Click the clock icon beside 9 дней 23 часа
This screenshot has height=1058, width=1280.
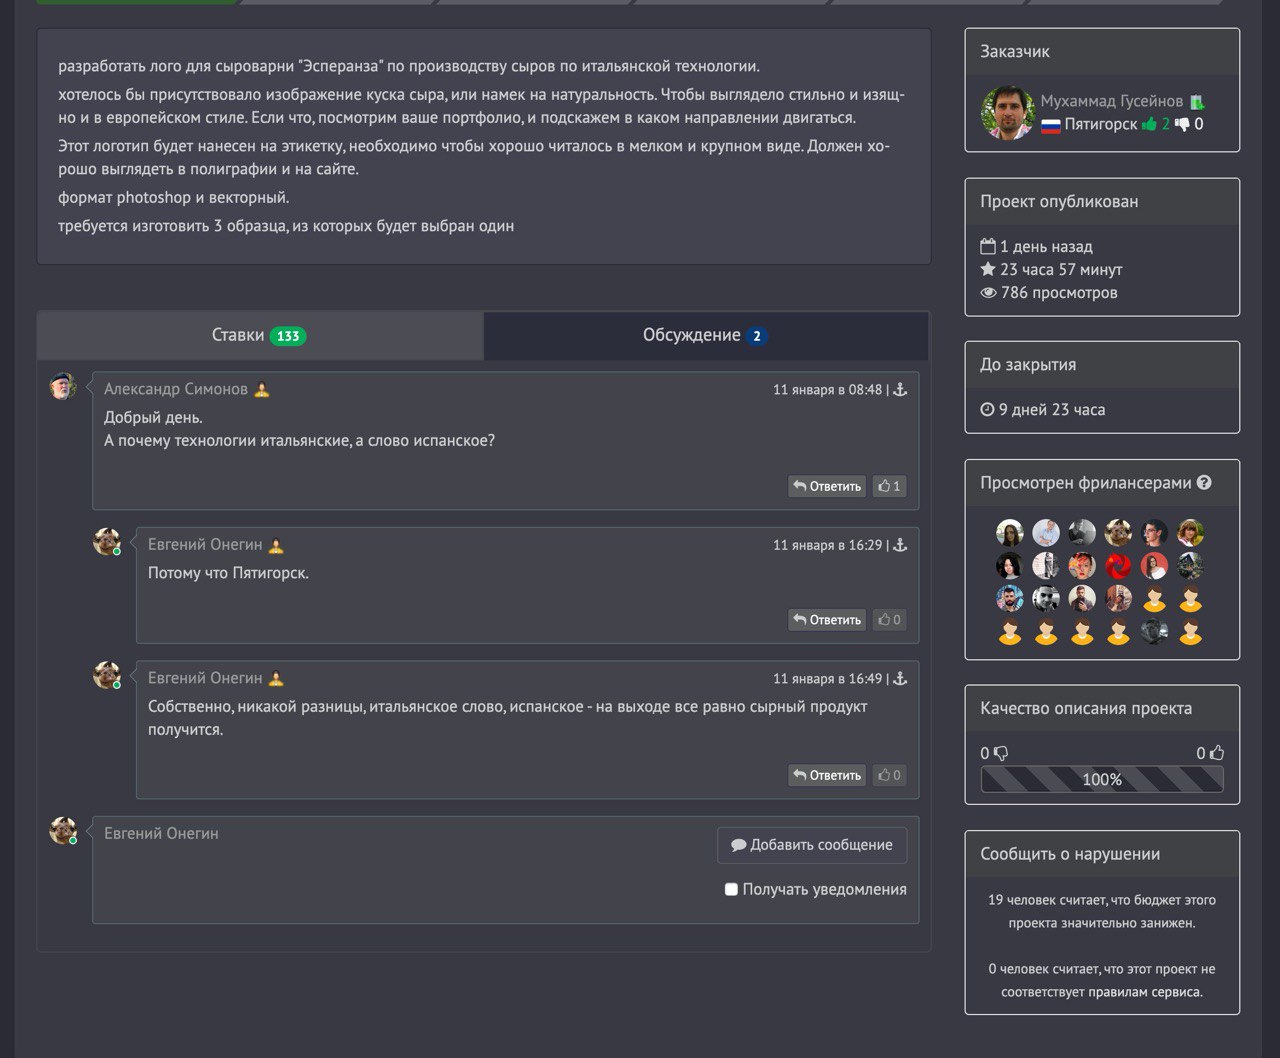click(x=988, y=409)
